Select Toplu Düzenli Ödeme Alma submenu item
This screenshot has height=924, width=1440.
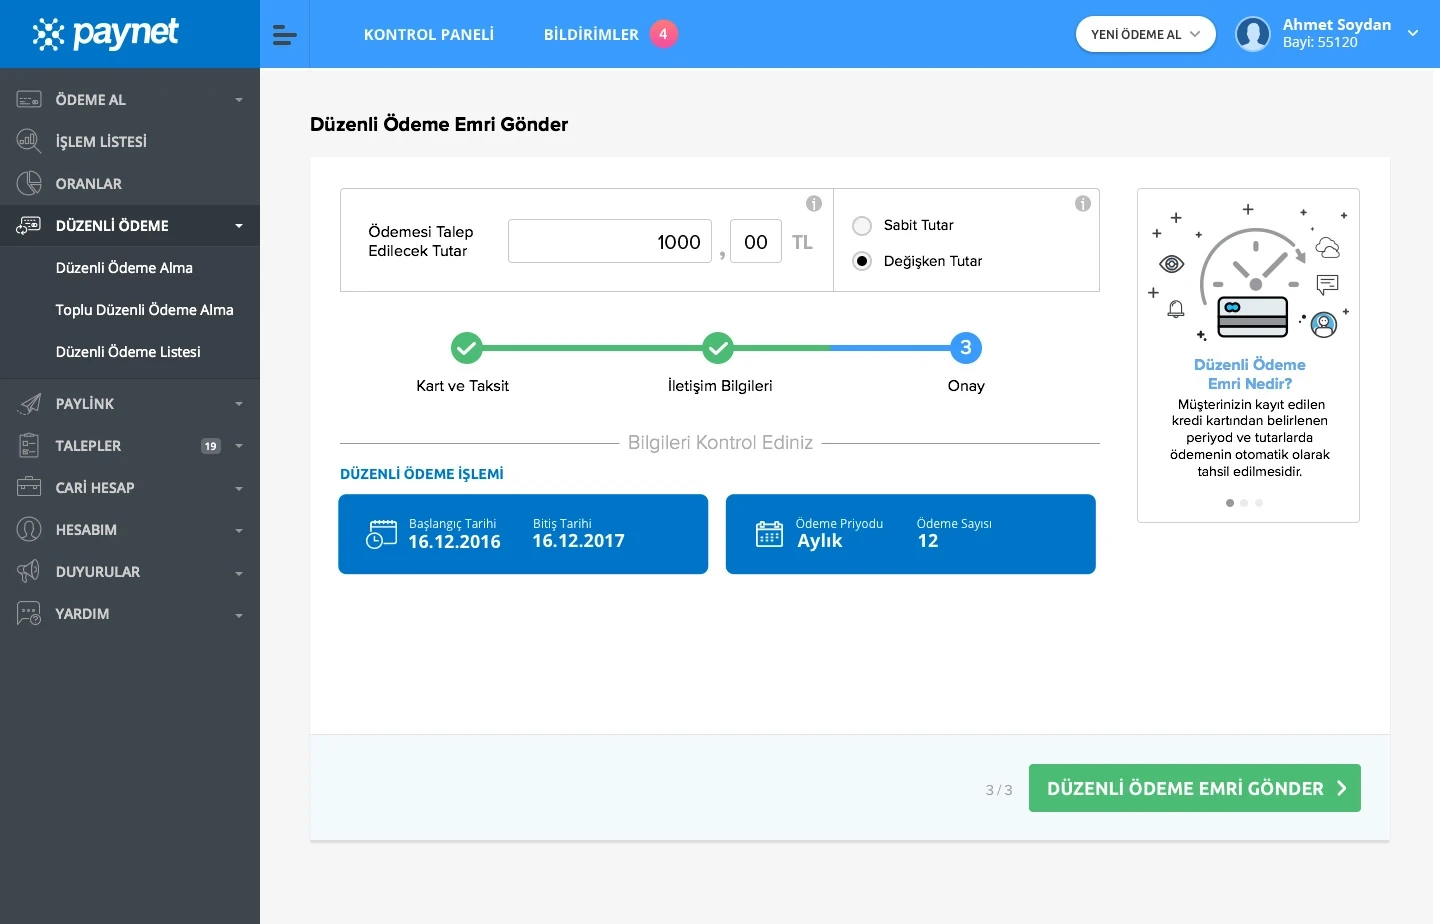pyautogui.click(x=144, y=310)
